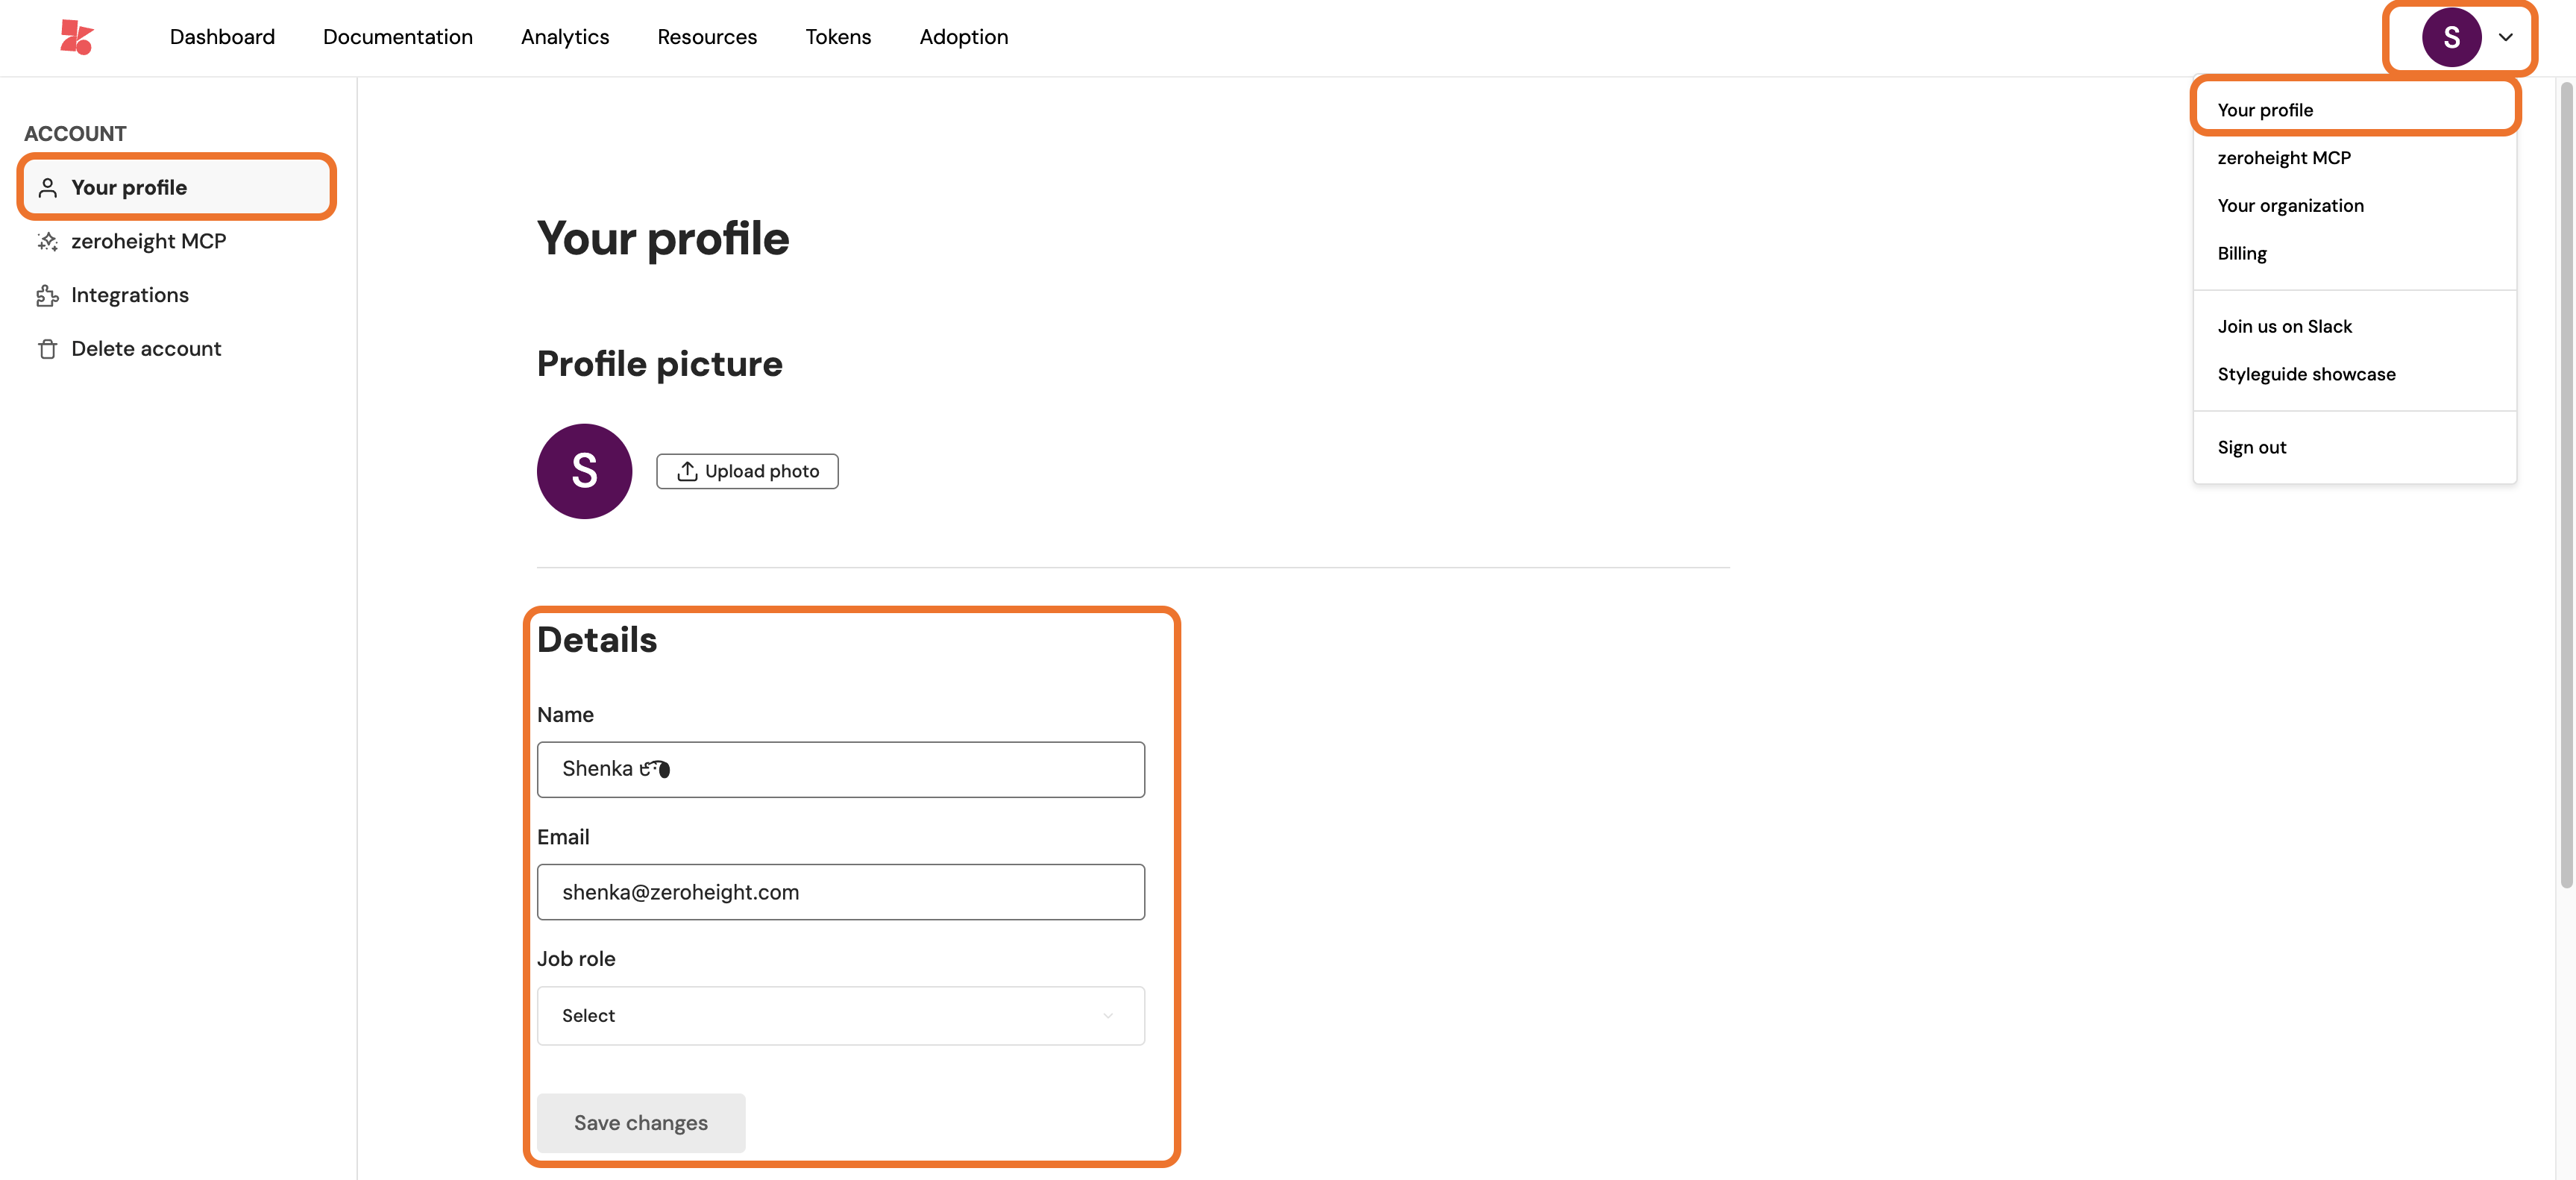Click the person icon beside Your profile

47,188
